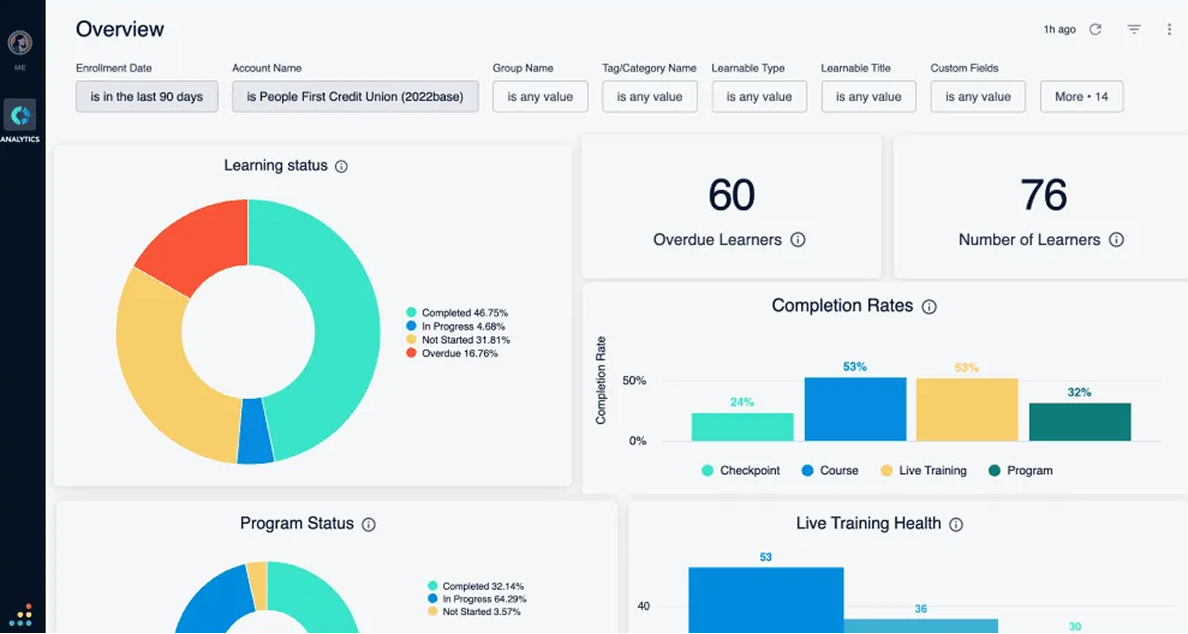Toggle Not Started in Program Status legend

click(474, 612)
